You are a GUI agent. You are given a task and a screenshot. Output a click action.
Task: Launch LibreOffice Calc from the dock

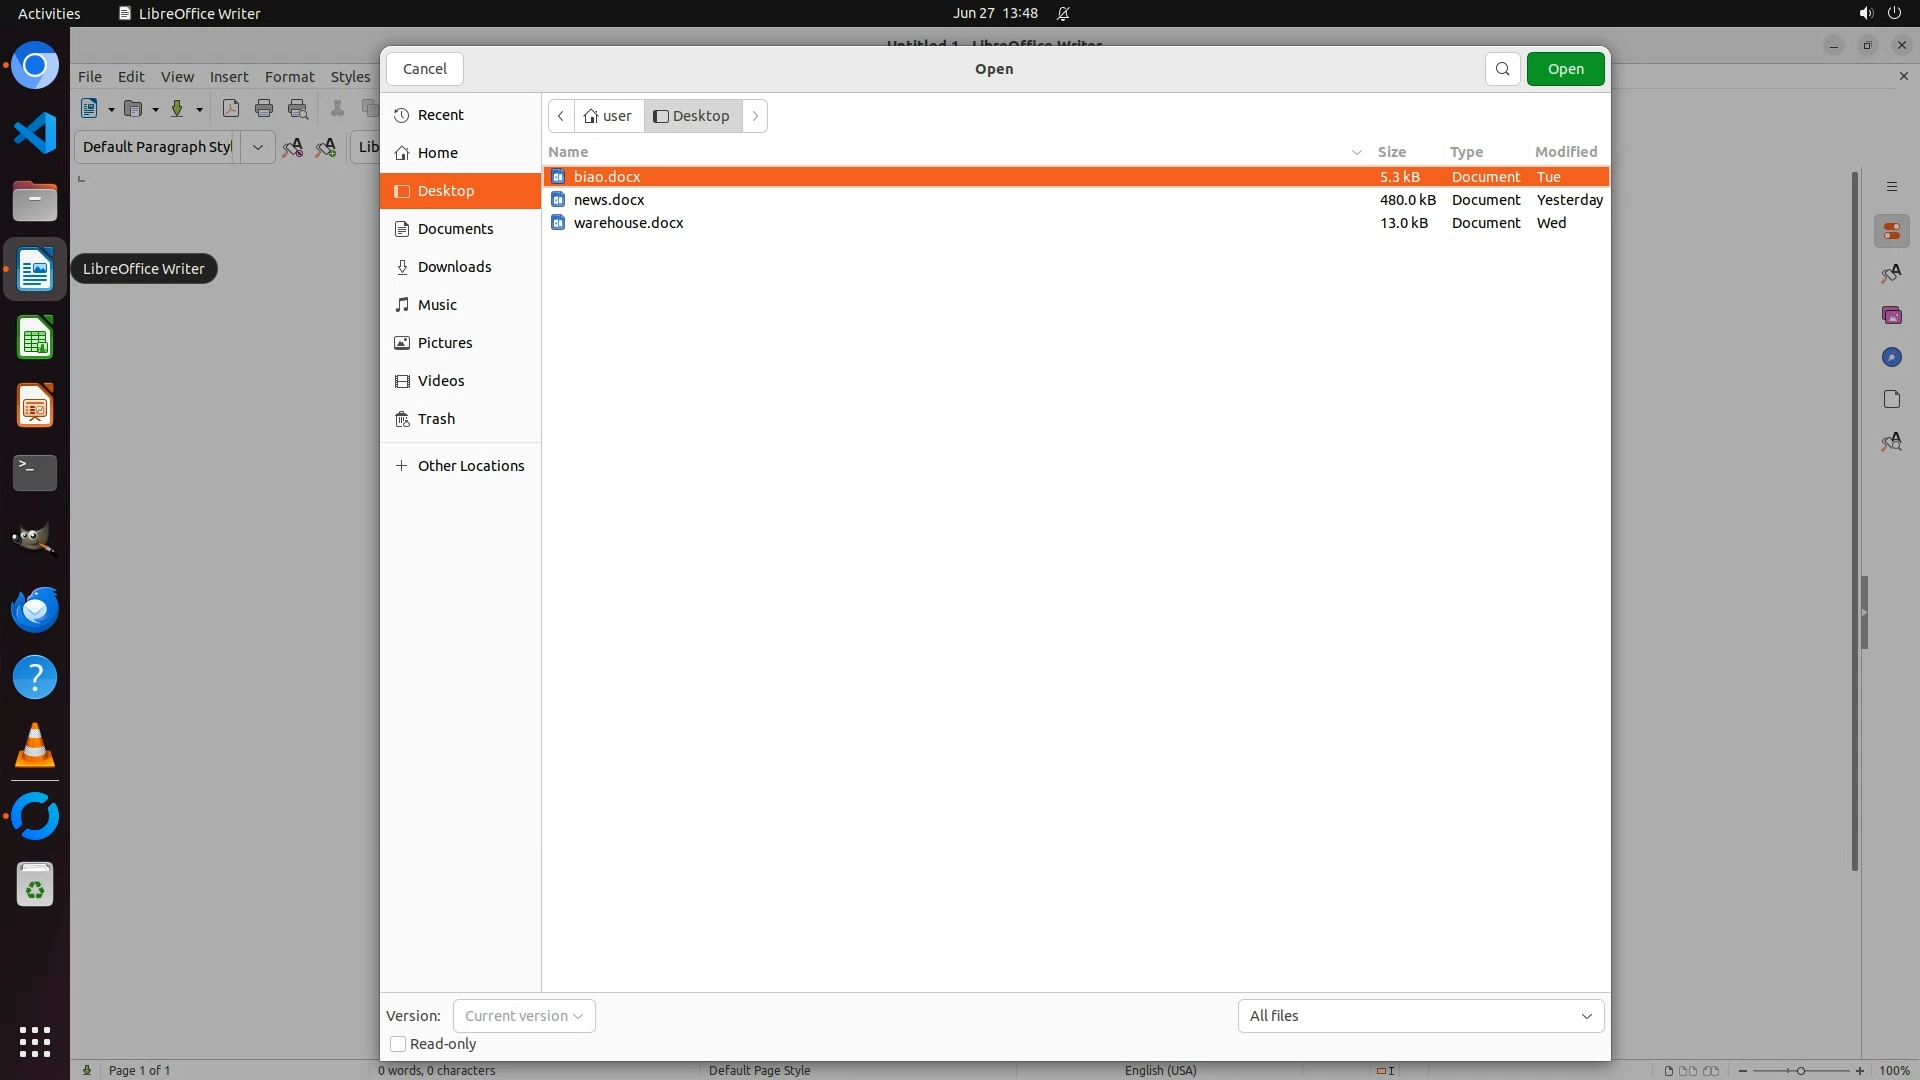tap(35, 338)
